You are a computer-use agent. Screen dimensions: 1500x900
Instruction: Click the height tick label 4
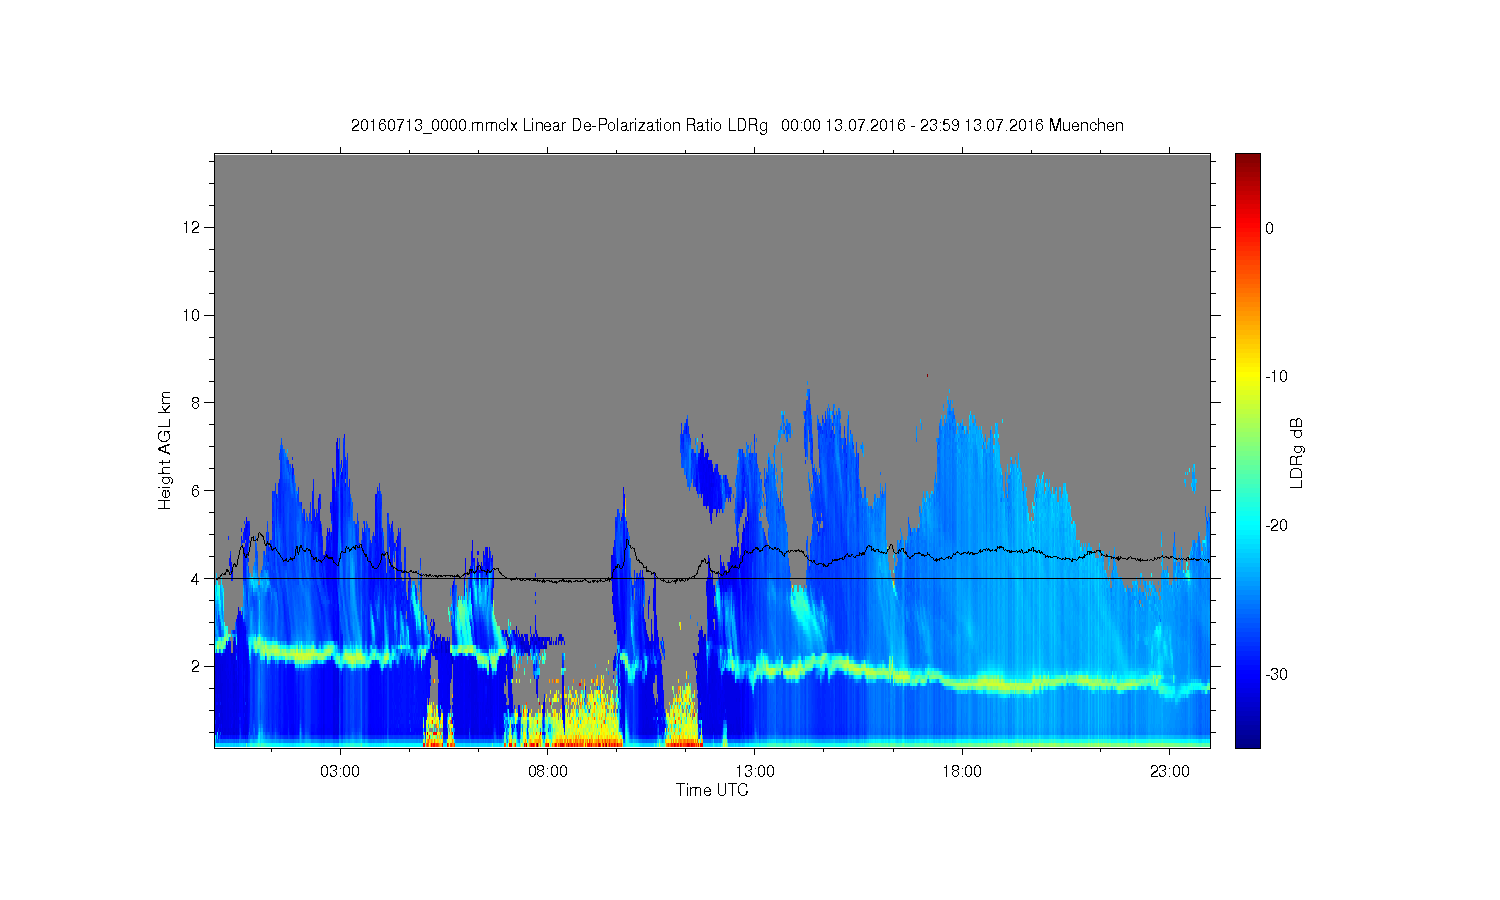[x=196, y=578]
